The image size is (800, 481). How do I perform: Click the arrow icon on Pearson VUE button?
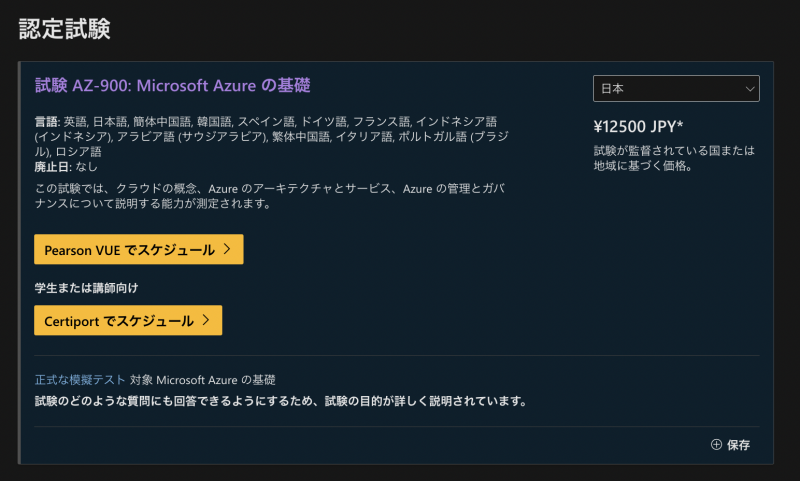pos(227,250)
